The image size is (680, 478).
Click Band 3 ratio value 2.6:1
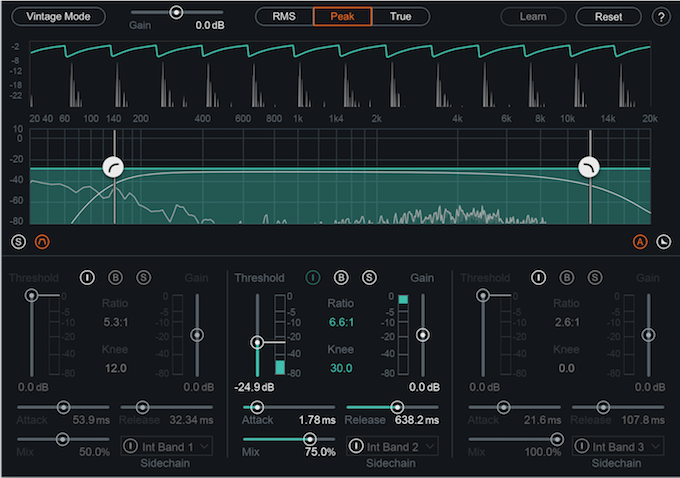click(567, 322)
